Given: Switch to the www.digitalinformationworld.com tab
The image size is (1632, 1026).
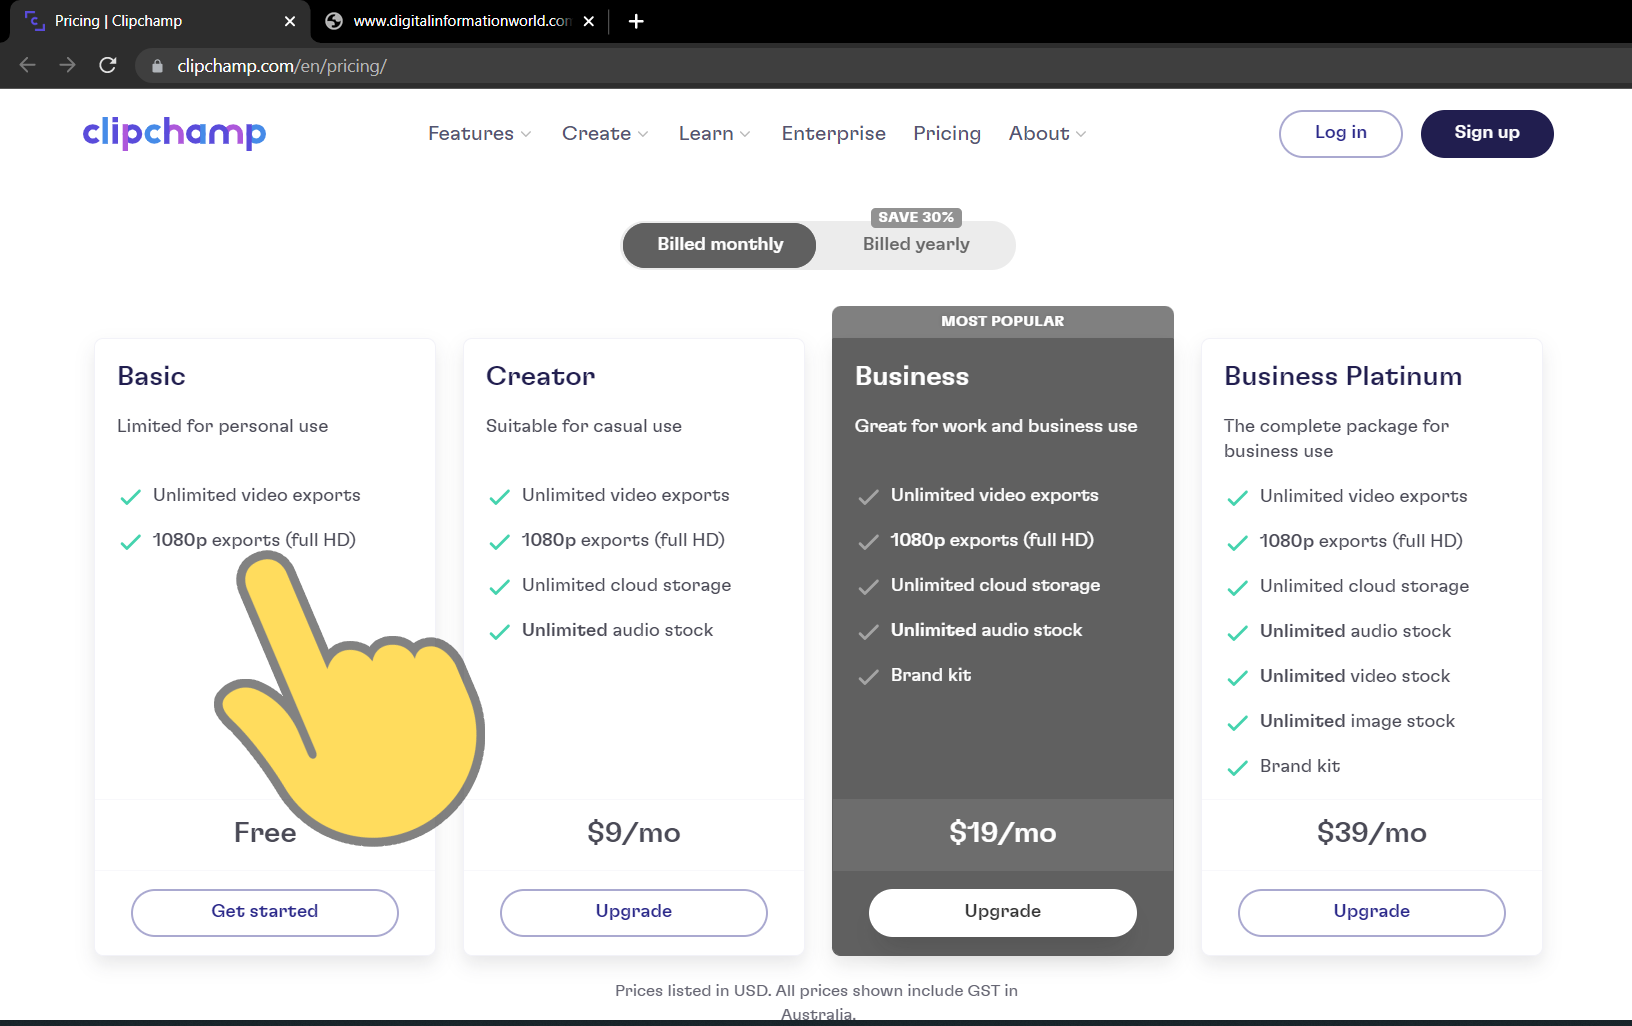Looking at the screenshot, I should pos(460,21).
